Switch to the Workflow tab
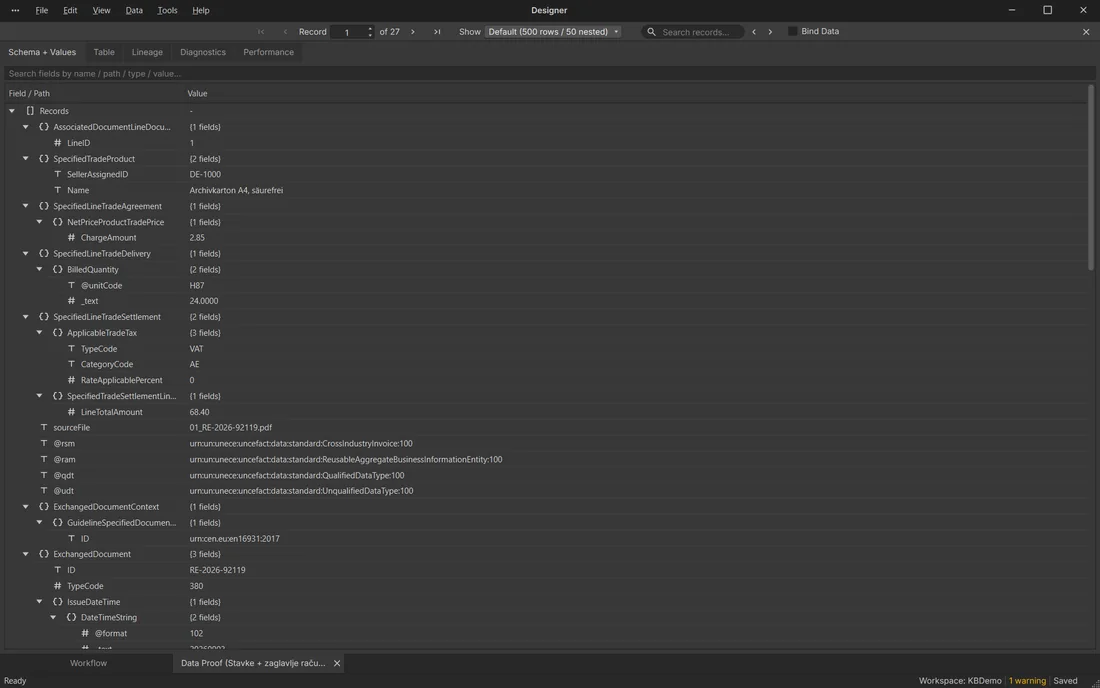Image resolution: width=1100 pixels, height=688 pixels. [x=88, y=663]
